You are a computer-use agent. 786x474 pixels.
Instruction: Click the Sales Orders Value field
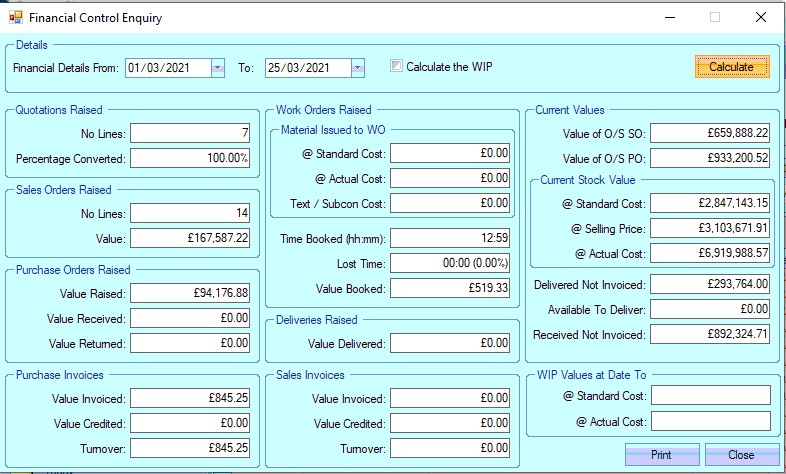[191, 238]
